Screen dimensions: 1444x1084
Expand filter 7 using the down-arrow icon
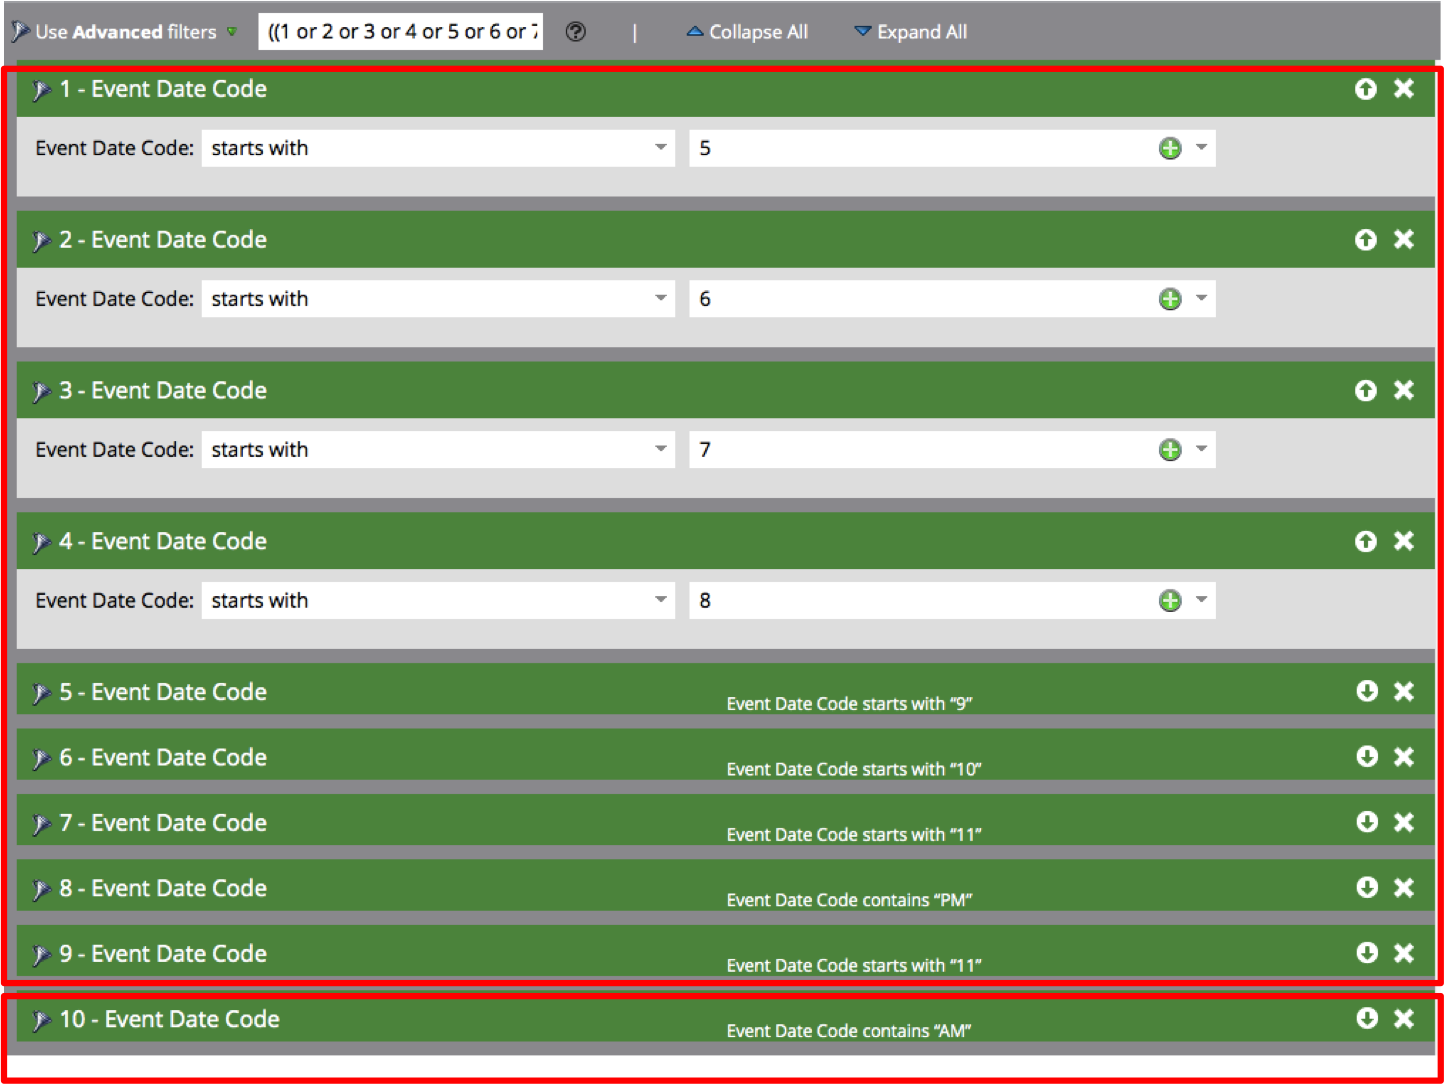pos(1367,822)
